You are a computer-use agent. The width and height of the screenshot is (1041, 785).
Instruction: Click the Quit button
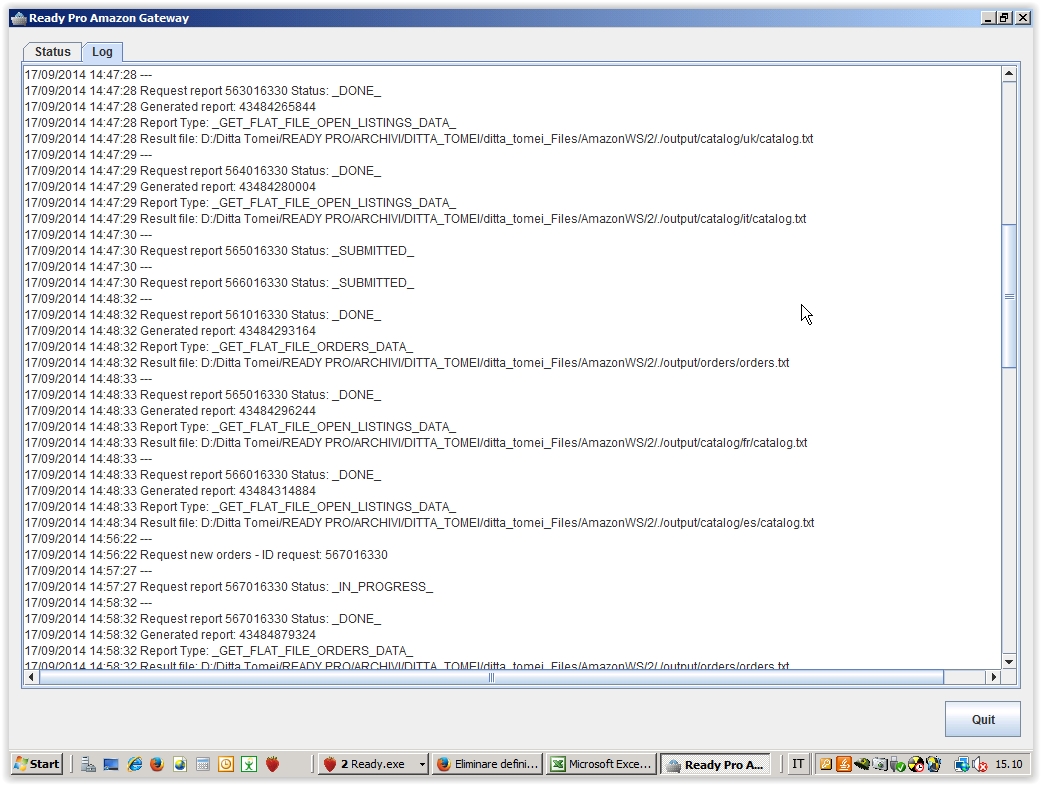pos(983,719)
